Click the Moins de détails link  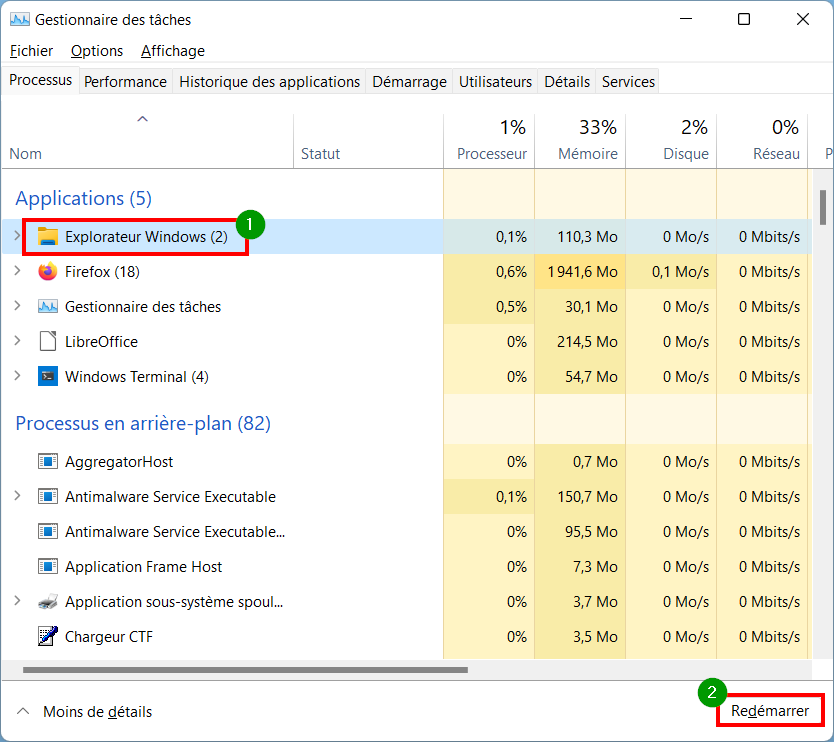pyautogui.click(x=97, y=712)
